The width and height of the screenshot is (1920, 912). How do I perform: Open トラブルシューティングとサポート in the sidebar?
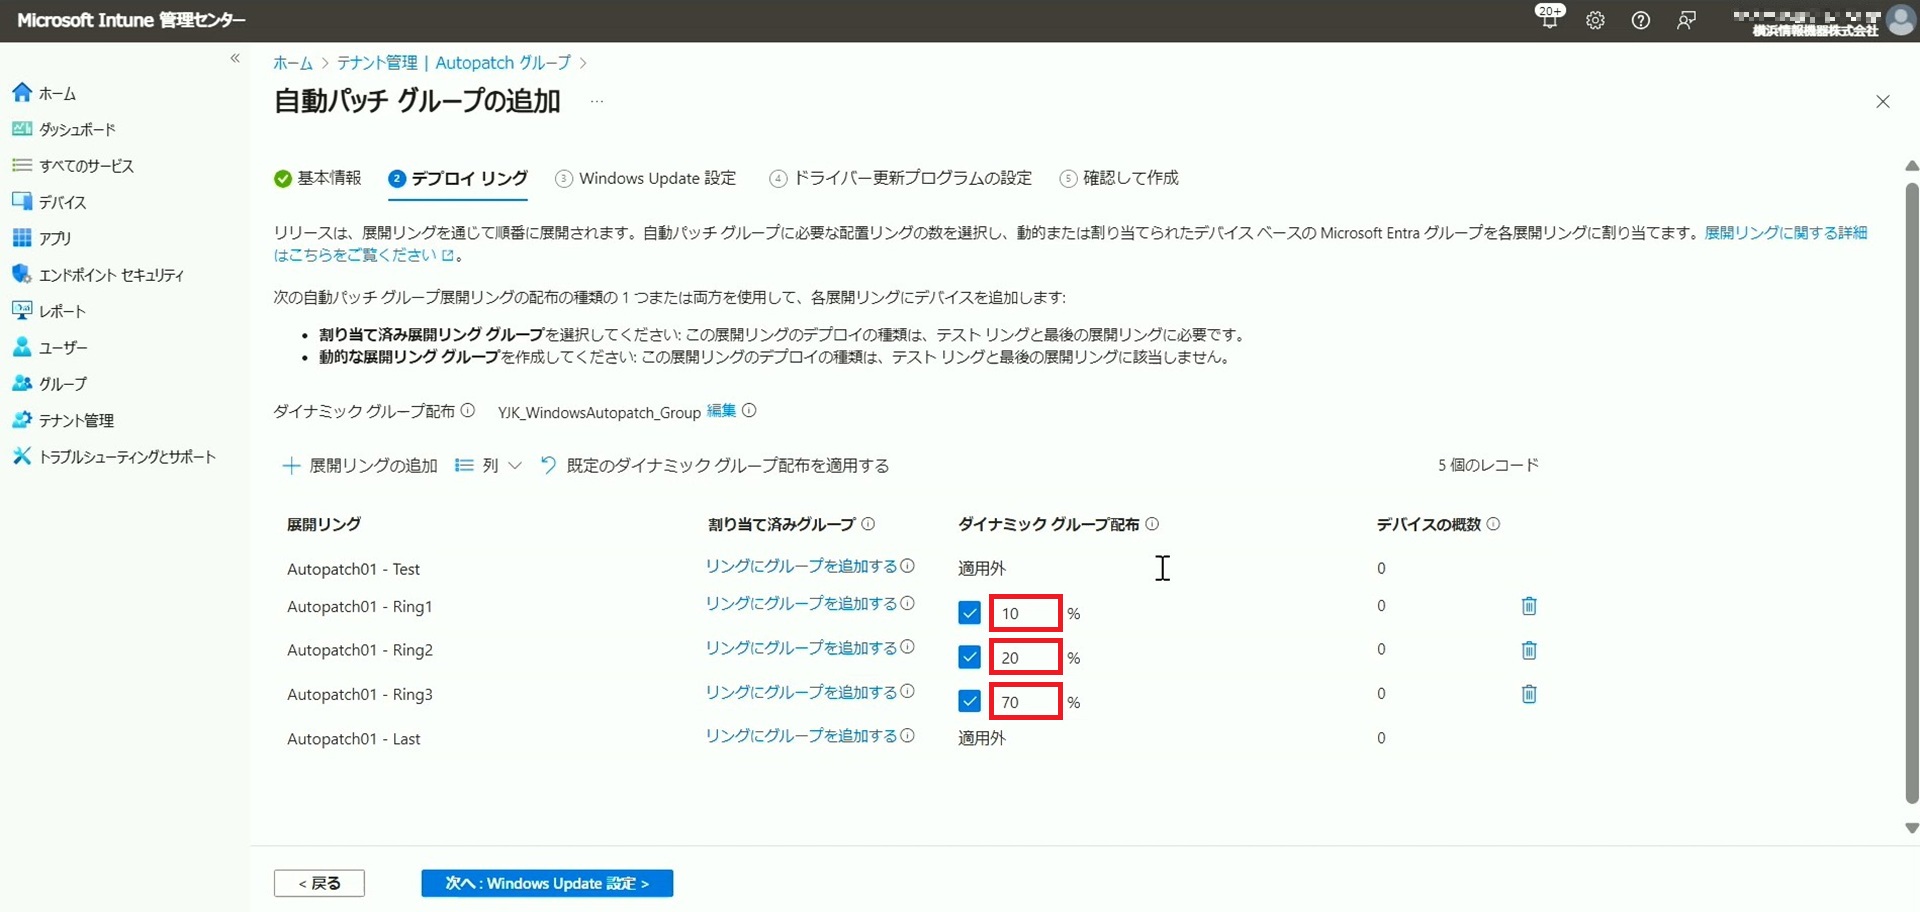coord(114,457)
